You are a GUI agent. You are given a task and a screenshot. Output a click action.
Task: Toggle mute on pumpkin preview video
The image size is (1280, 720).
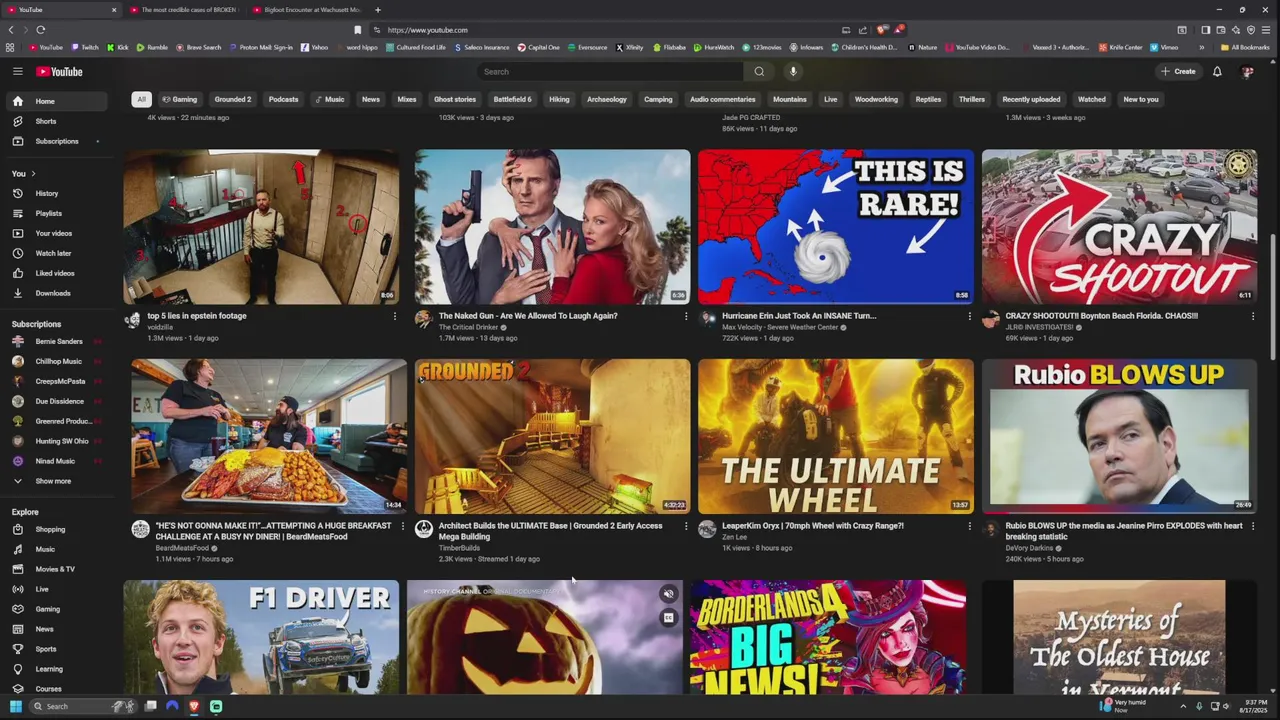pyautogui.click(x=669, y=594)
